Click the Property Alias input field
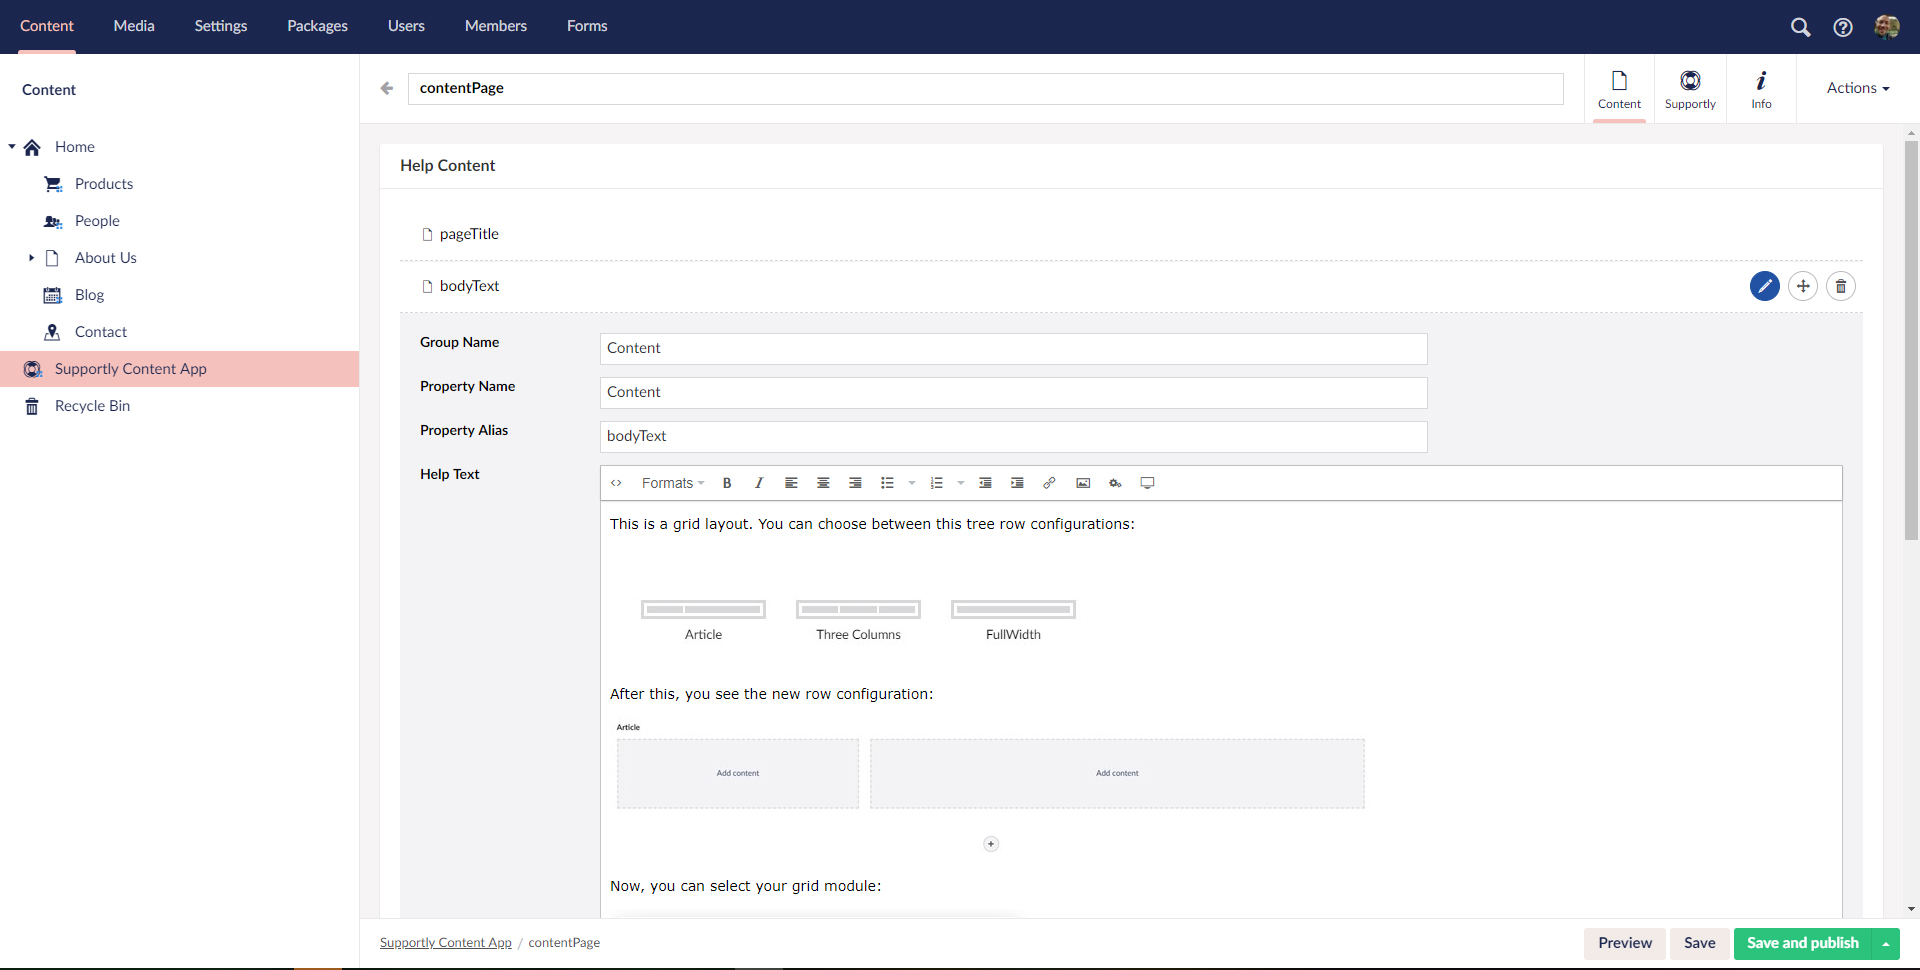Image resolution: width=1920 pixels, height=970 pixels. pyautogui.click(x=1013, y=436)
